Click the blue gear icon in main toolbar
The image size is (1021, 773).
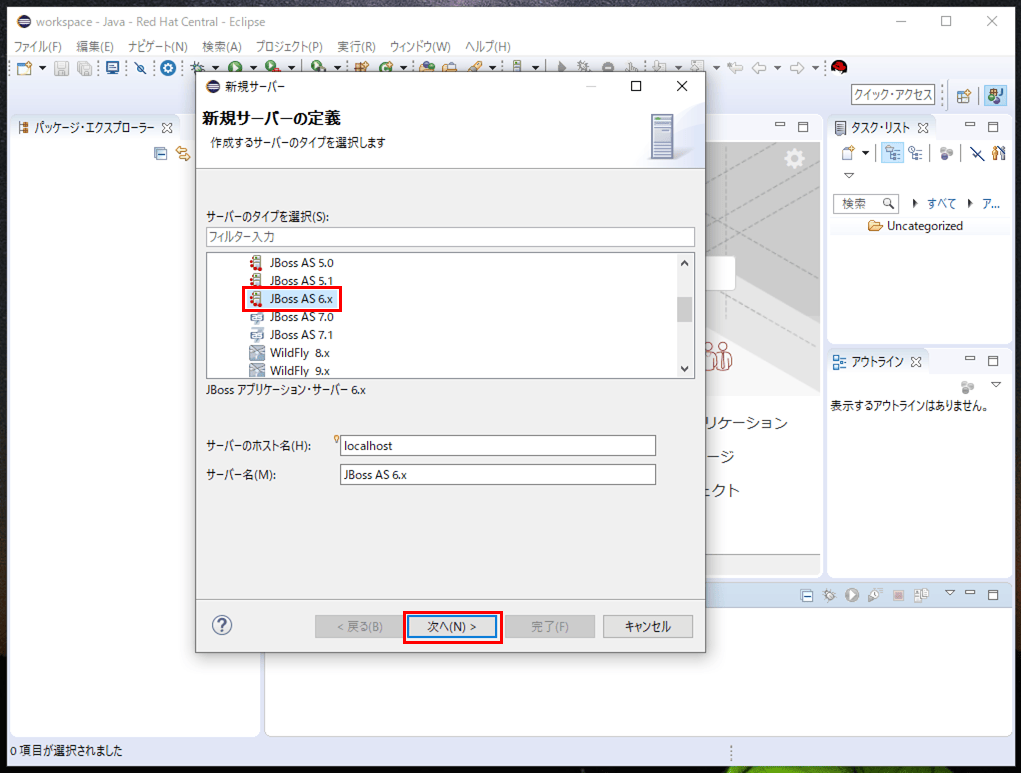pyautogui.click(x=168, y=68)
